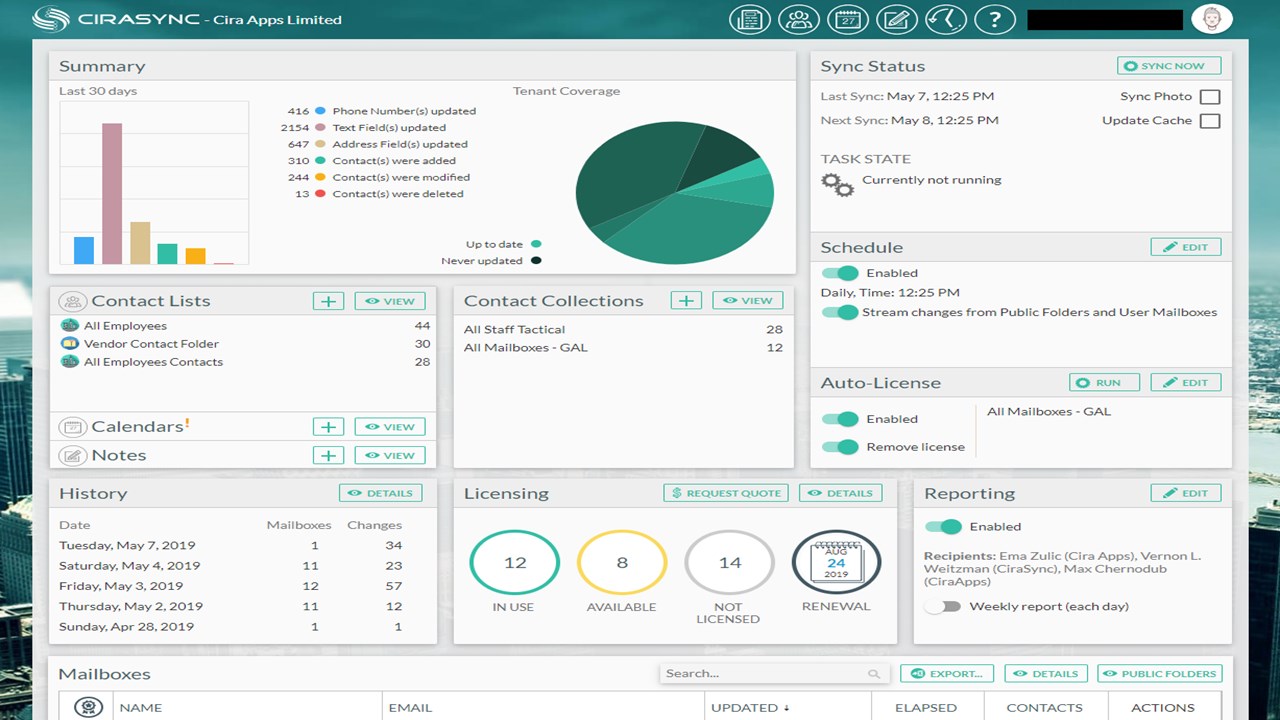Select the All Staff Tactical collection

click(623, 330)
